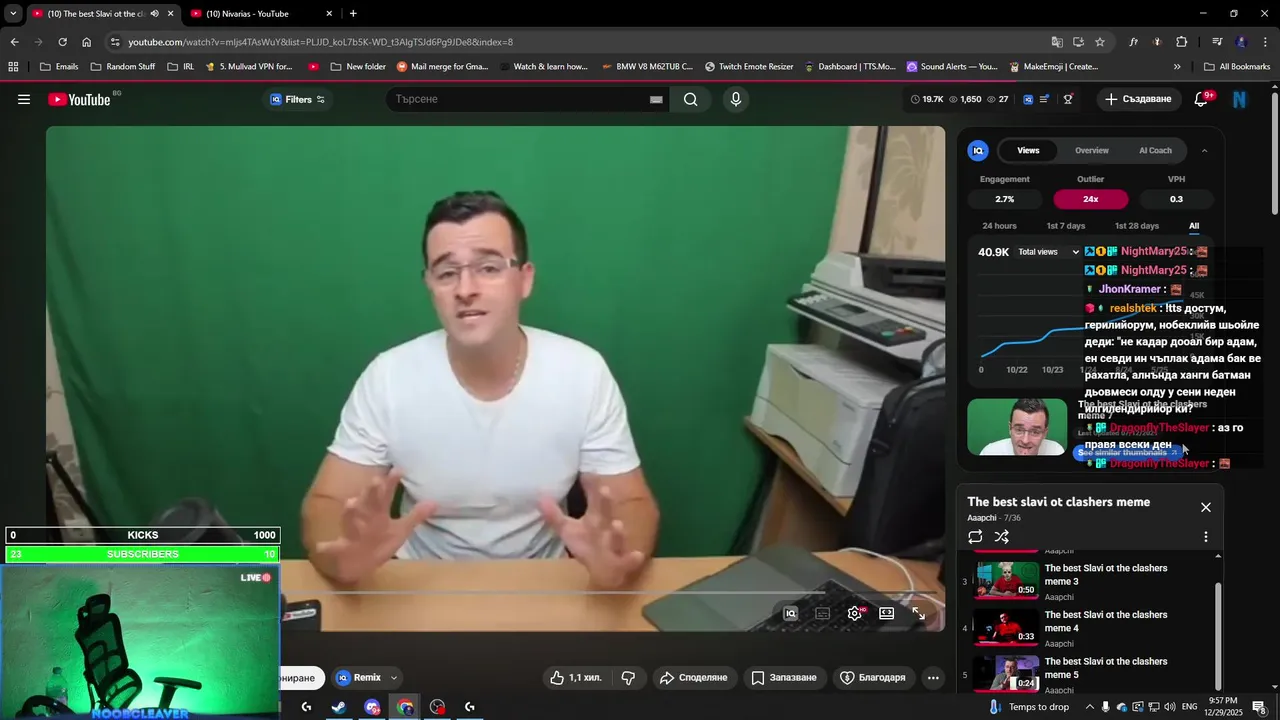This screenshot has height=720, width=1280.
Task: Close the playlist panel
Action: pos(1206,507)
